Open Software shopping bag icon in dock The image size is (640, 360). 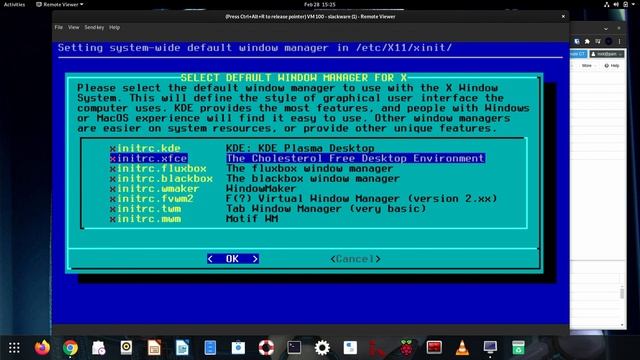238,348
